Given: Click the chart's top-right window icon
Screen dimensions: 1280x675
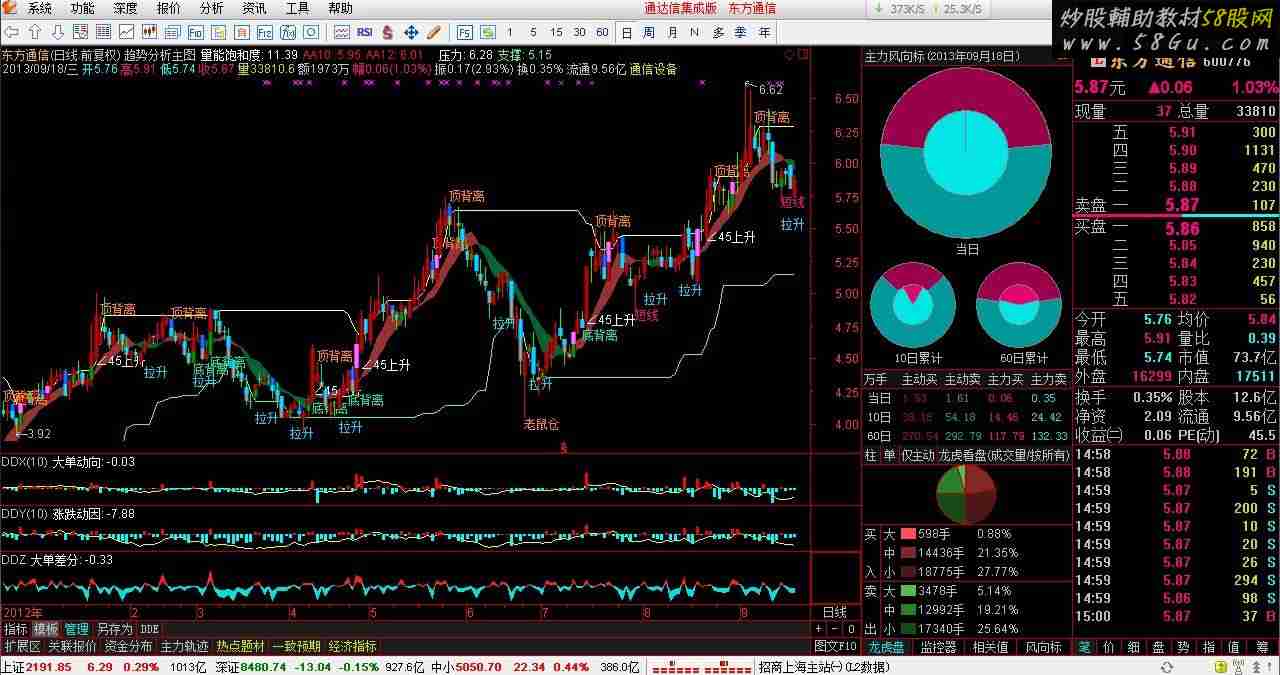Looking at the screenshot, I should [x=805, y=54].
